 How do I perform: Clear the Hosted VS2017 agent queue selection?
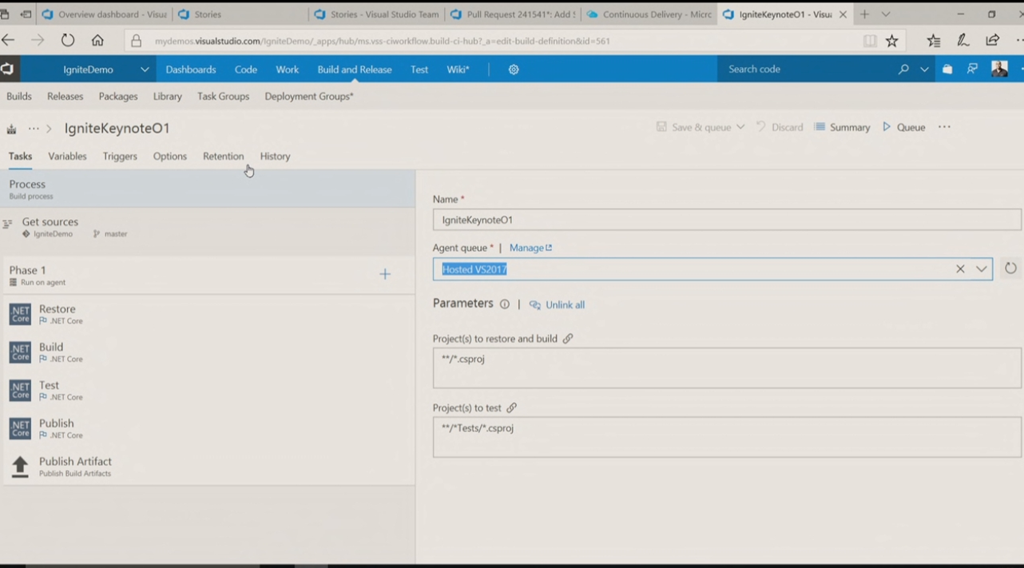point(960,269)
